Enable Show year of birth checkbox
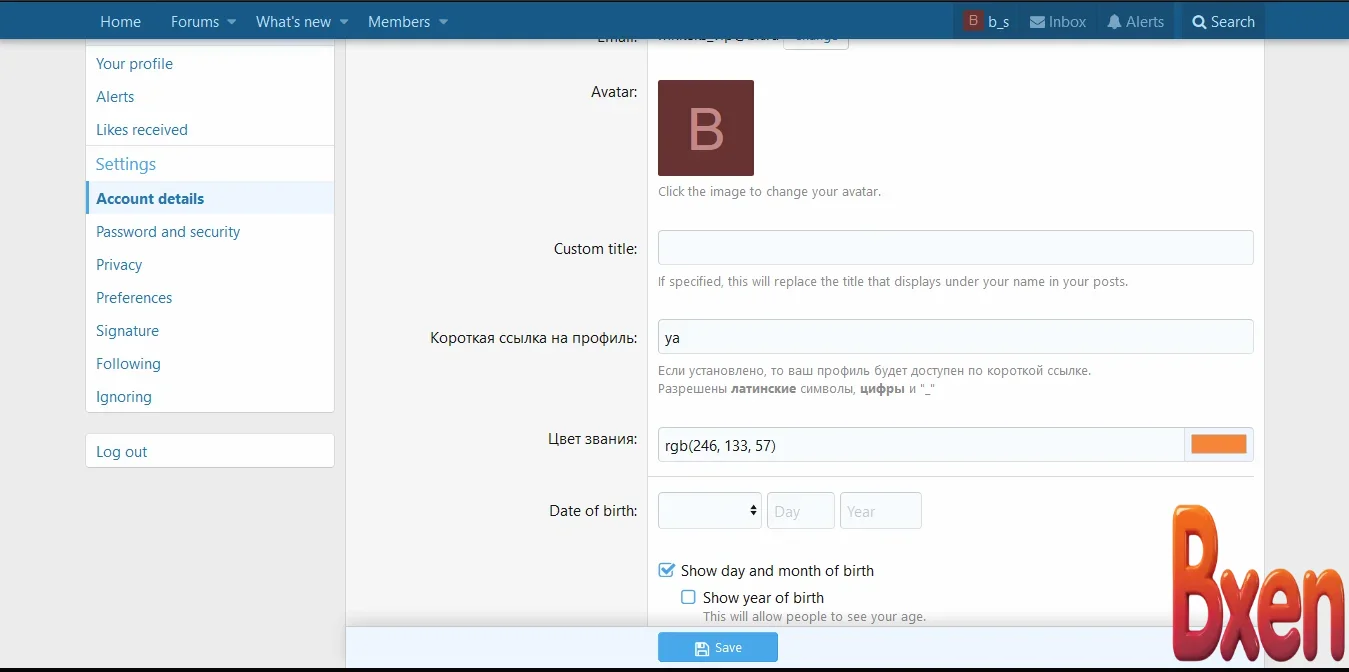Screen dimensions: 1349x672 tap(688, 597)
